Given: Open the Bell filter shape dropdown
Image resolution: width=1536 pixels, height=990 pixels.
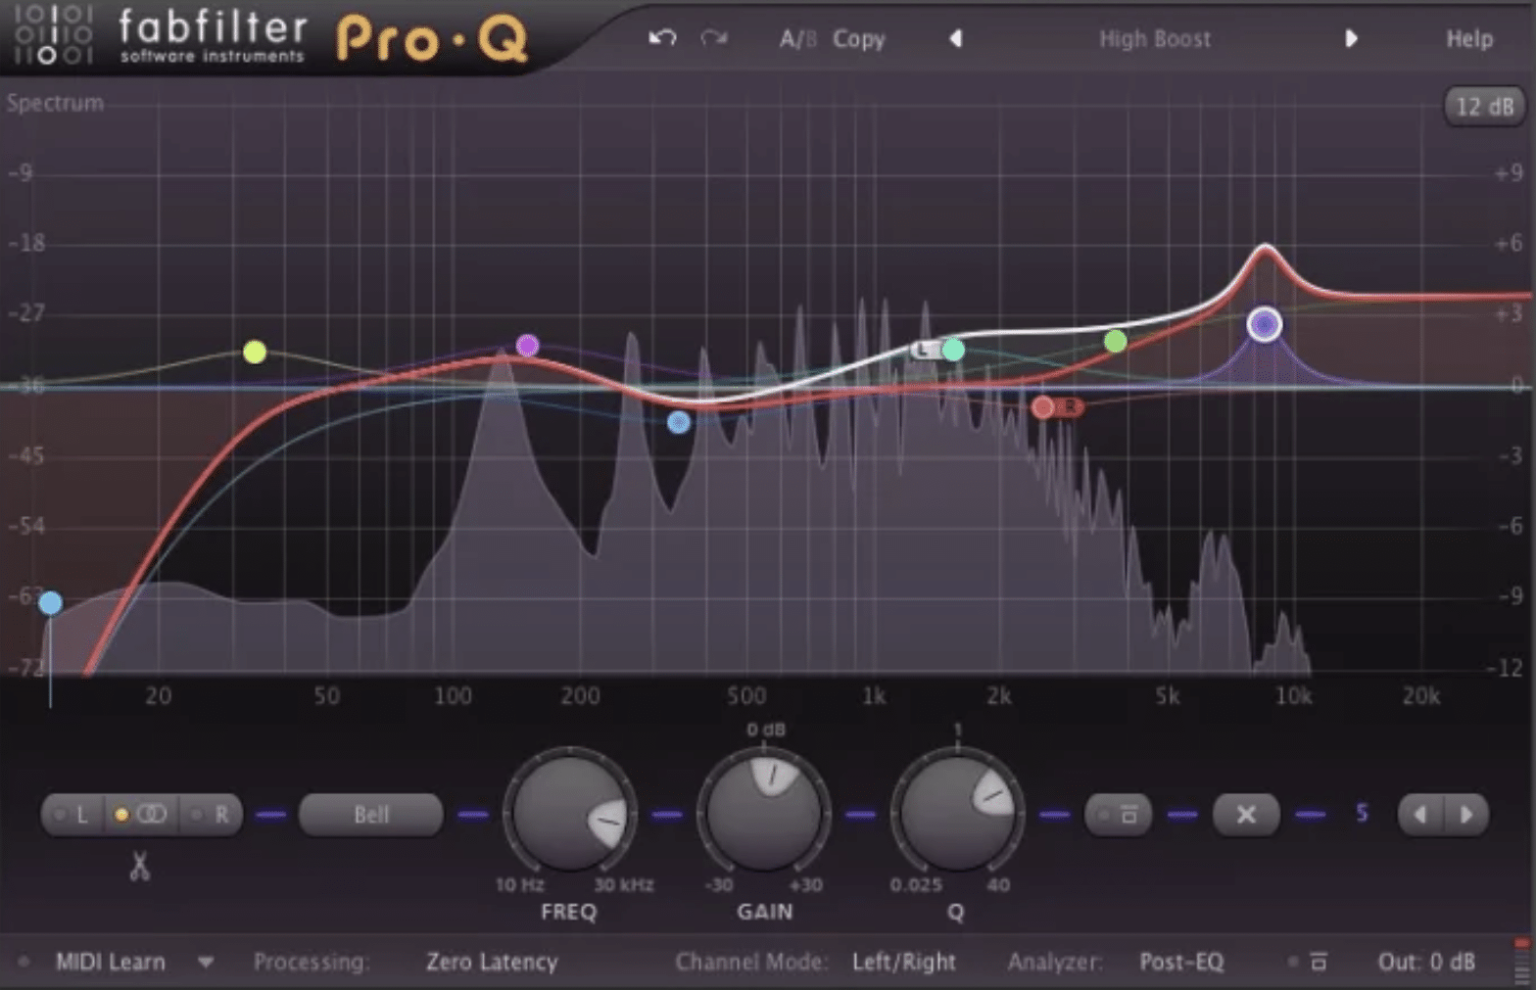Looking at the screenshot, I should (x=370, y=814).
